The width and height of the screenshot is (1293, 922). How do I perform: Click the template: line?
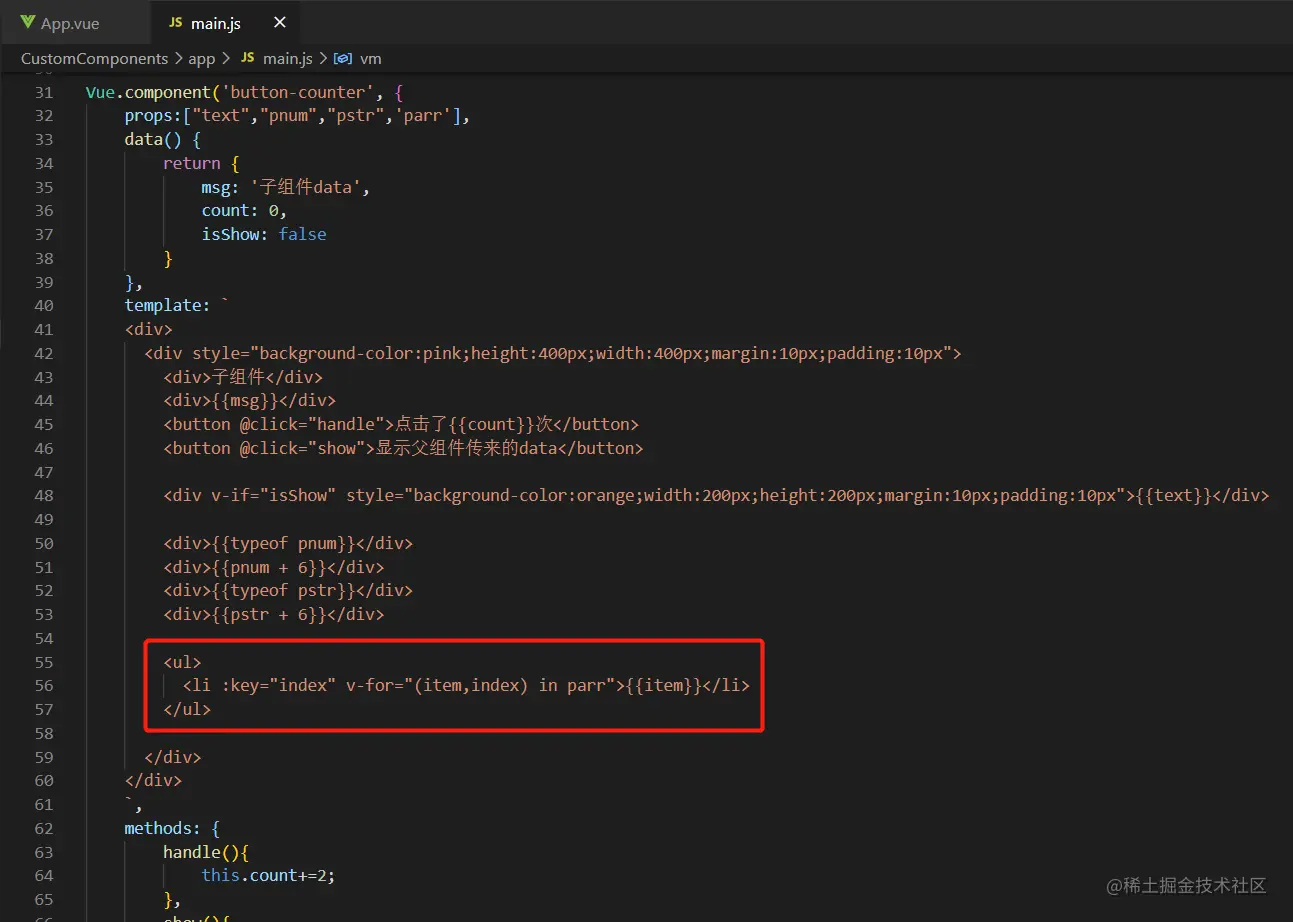tap(177, 305)
